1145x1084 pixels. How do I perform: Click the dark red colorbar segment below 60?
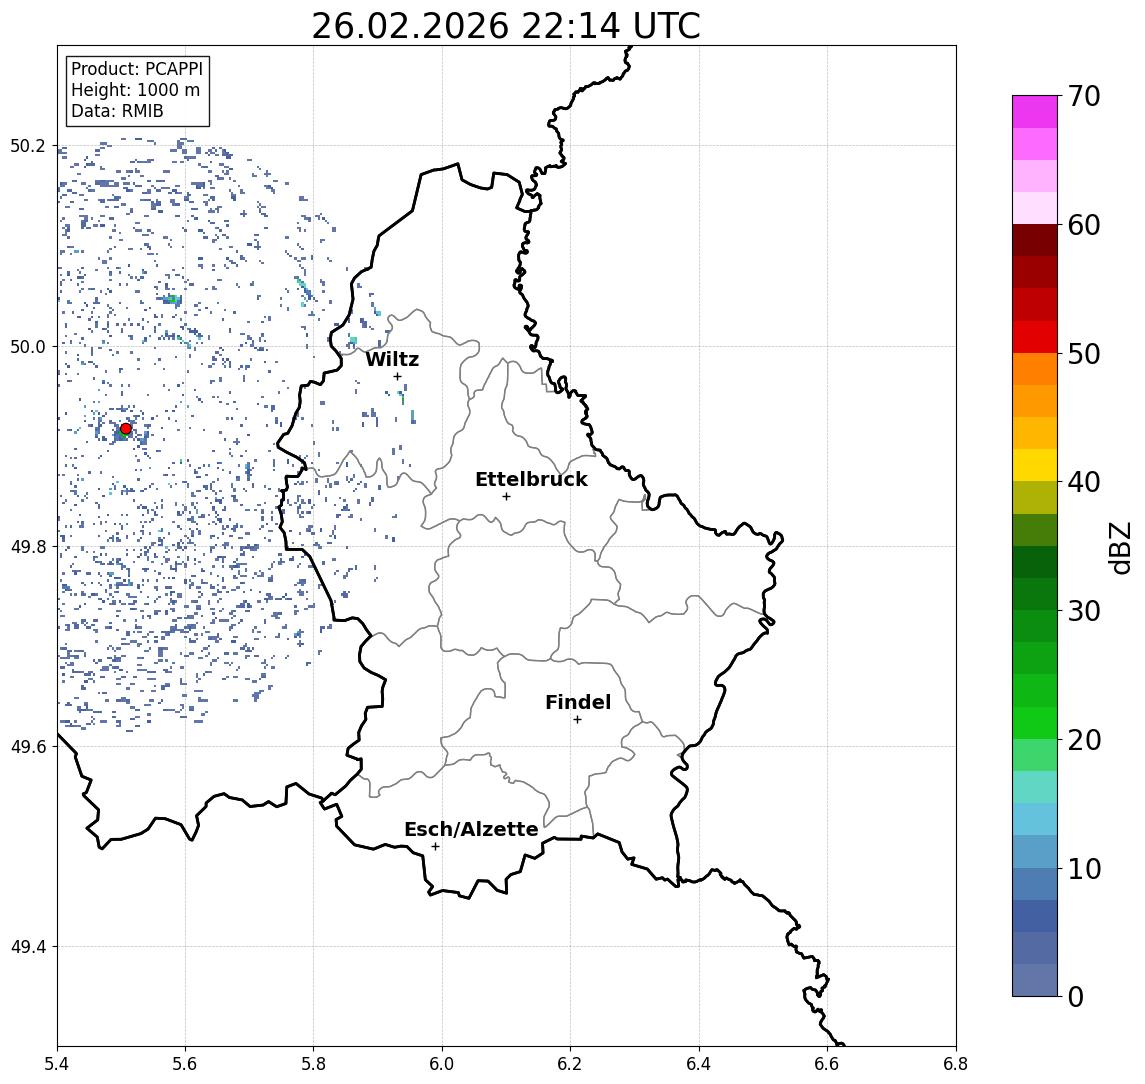1035,240
